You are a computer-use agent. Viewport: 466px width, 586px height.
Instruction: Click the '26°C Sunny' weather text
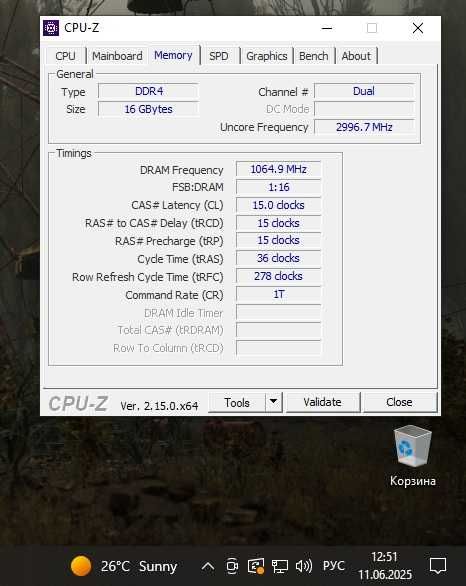(x=139, y=566)
